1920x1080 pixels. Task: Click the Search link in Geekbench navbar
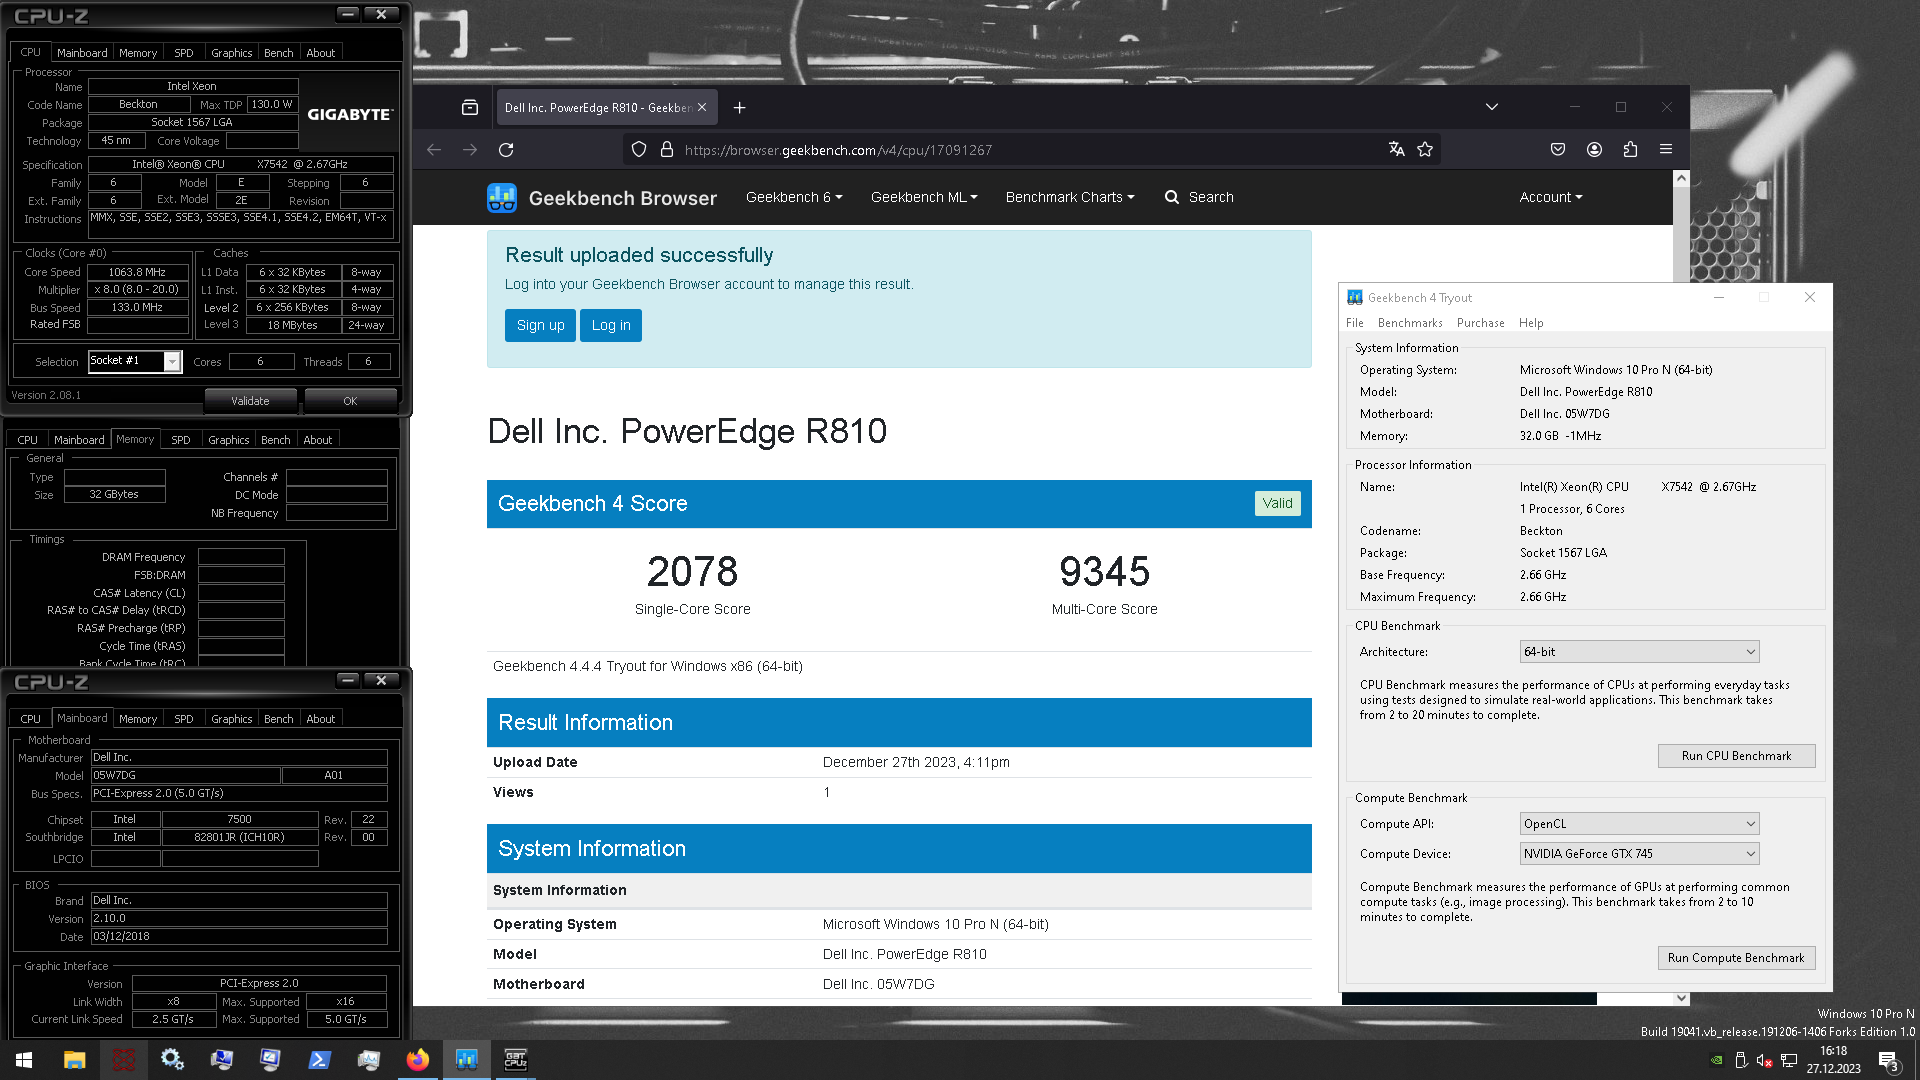click(1210, 197)
